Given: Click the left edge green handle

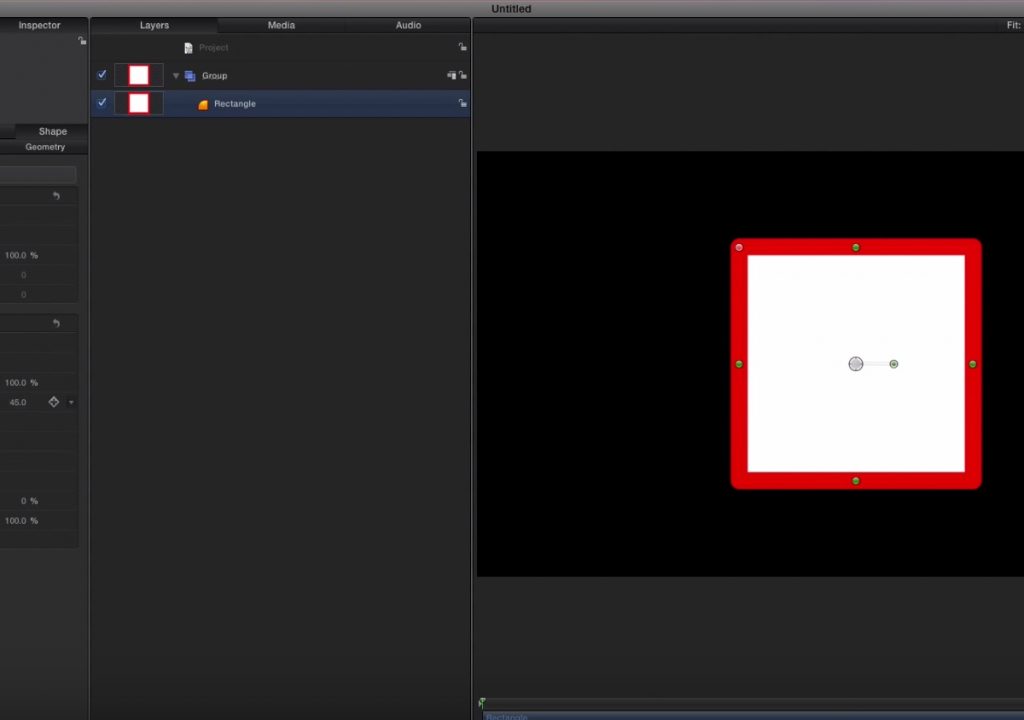Looking at the screenshot, I should [739, 364].
